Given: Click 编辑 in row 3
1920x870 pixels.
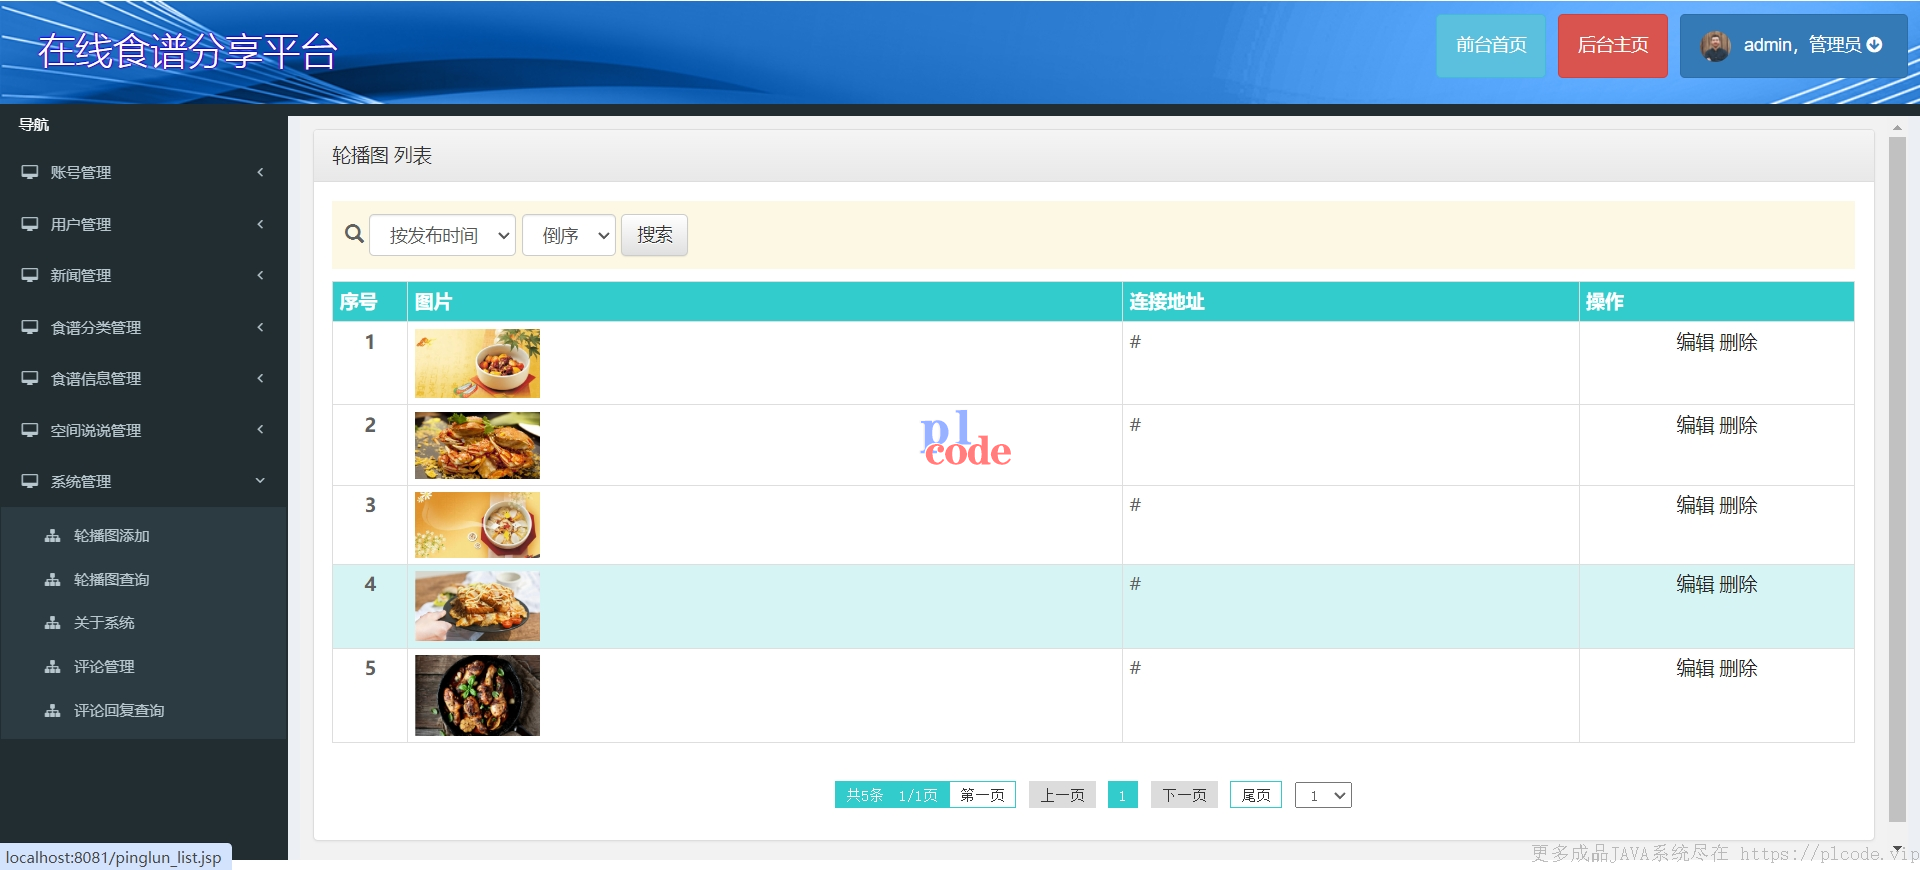Looking at the screenshot, I should [x=1695, y=505].
